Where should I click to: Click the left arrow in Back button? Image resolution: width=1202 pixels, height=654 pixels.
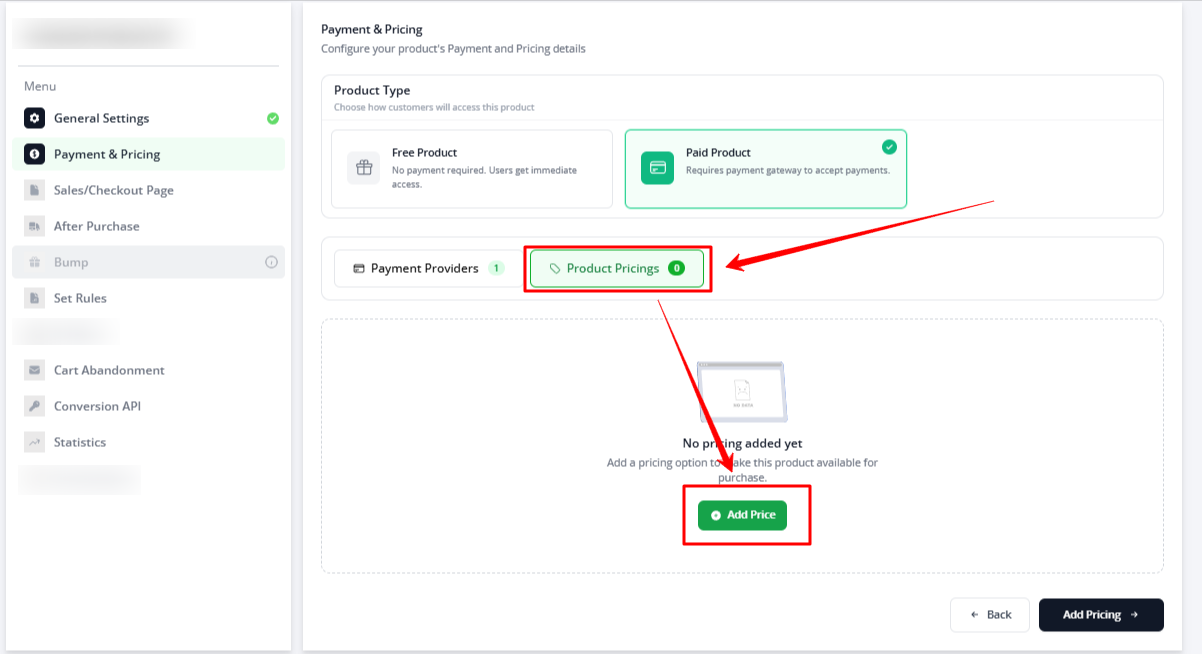[x=974, y=615]
